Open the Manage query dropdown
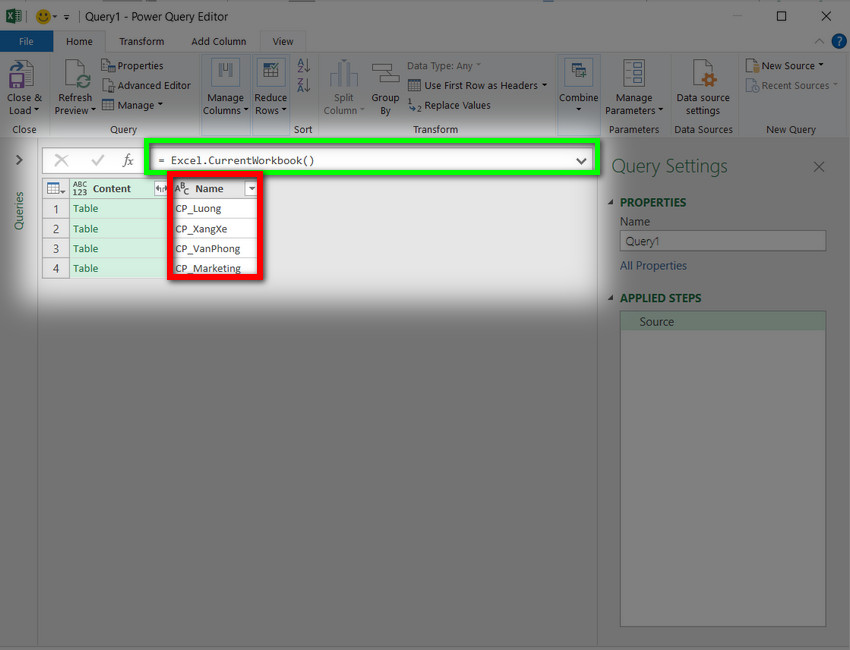Image resolution: width=850 pixels, height=650 pixels. click(x=133, y=105)
